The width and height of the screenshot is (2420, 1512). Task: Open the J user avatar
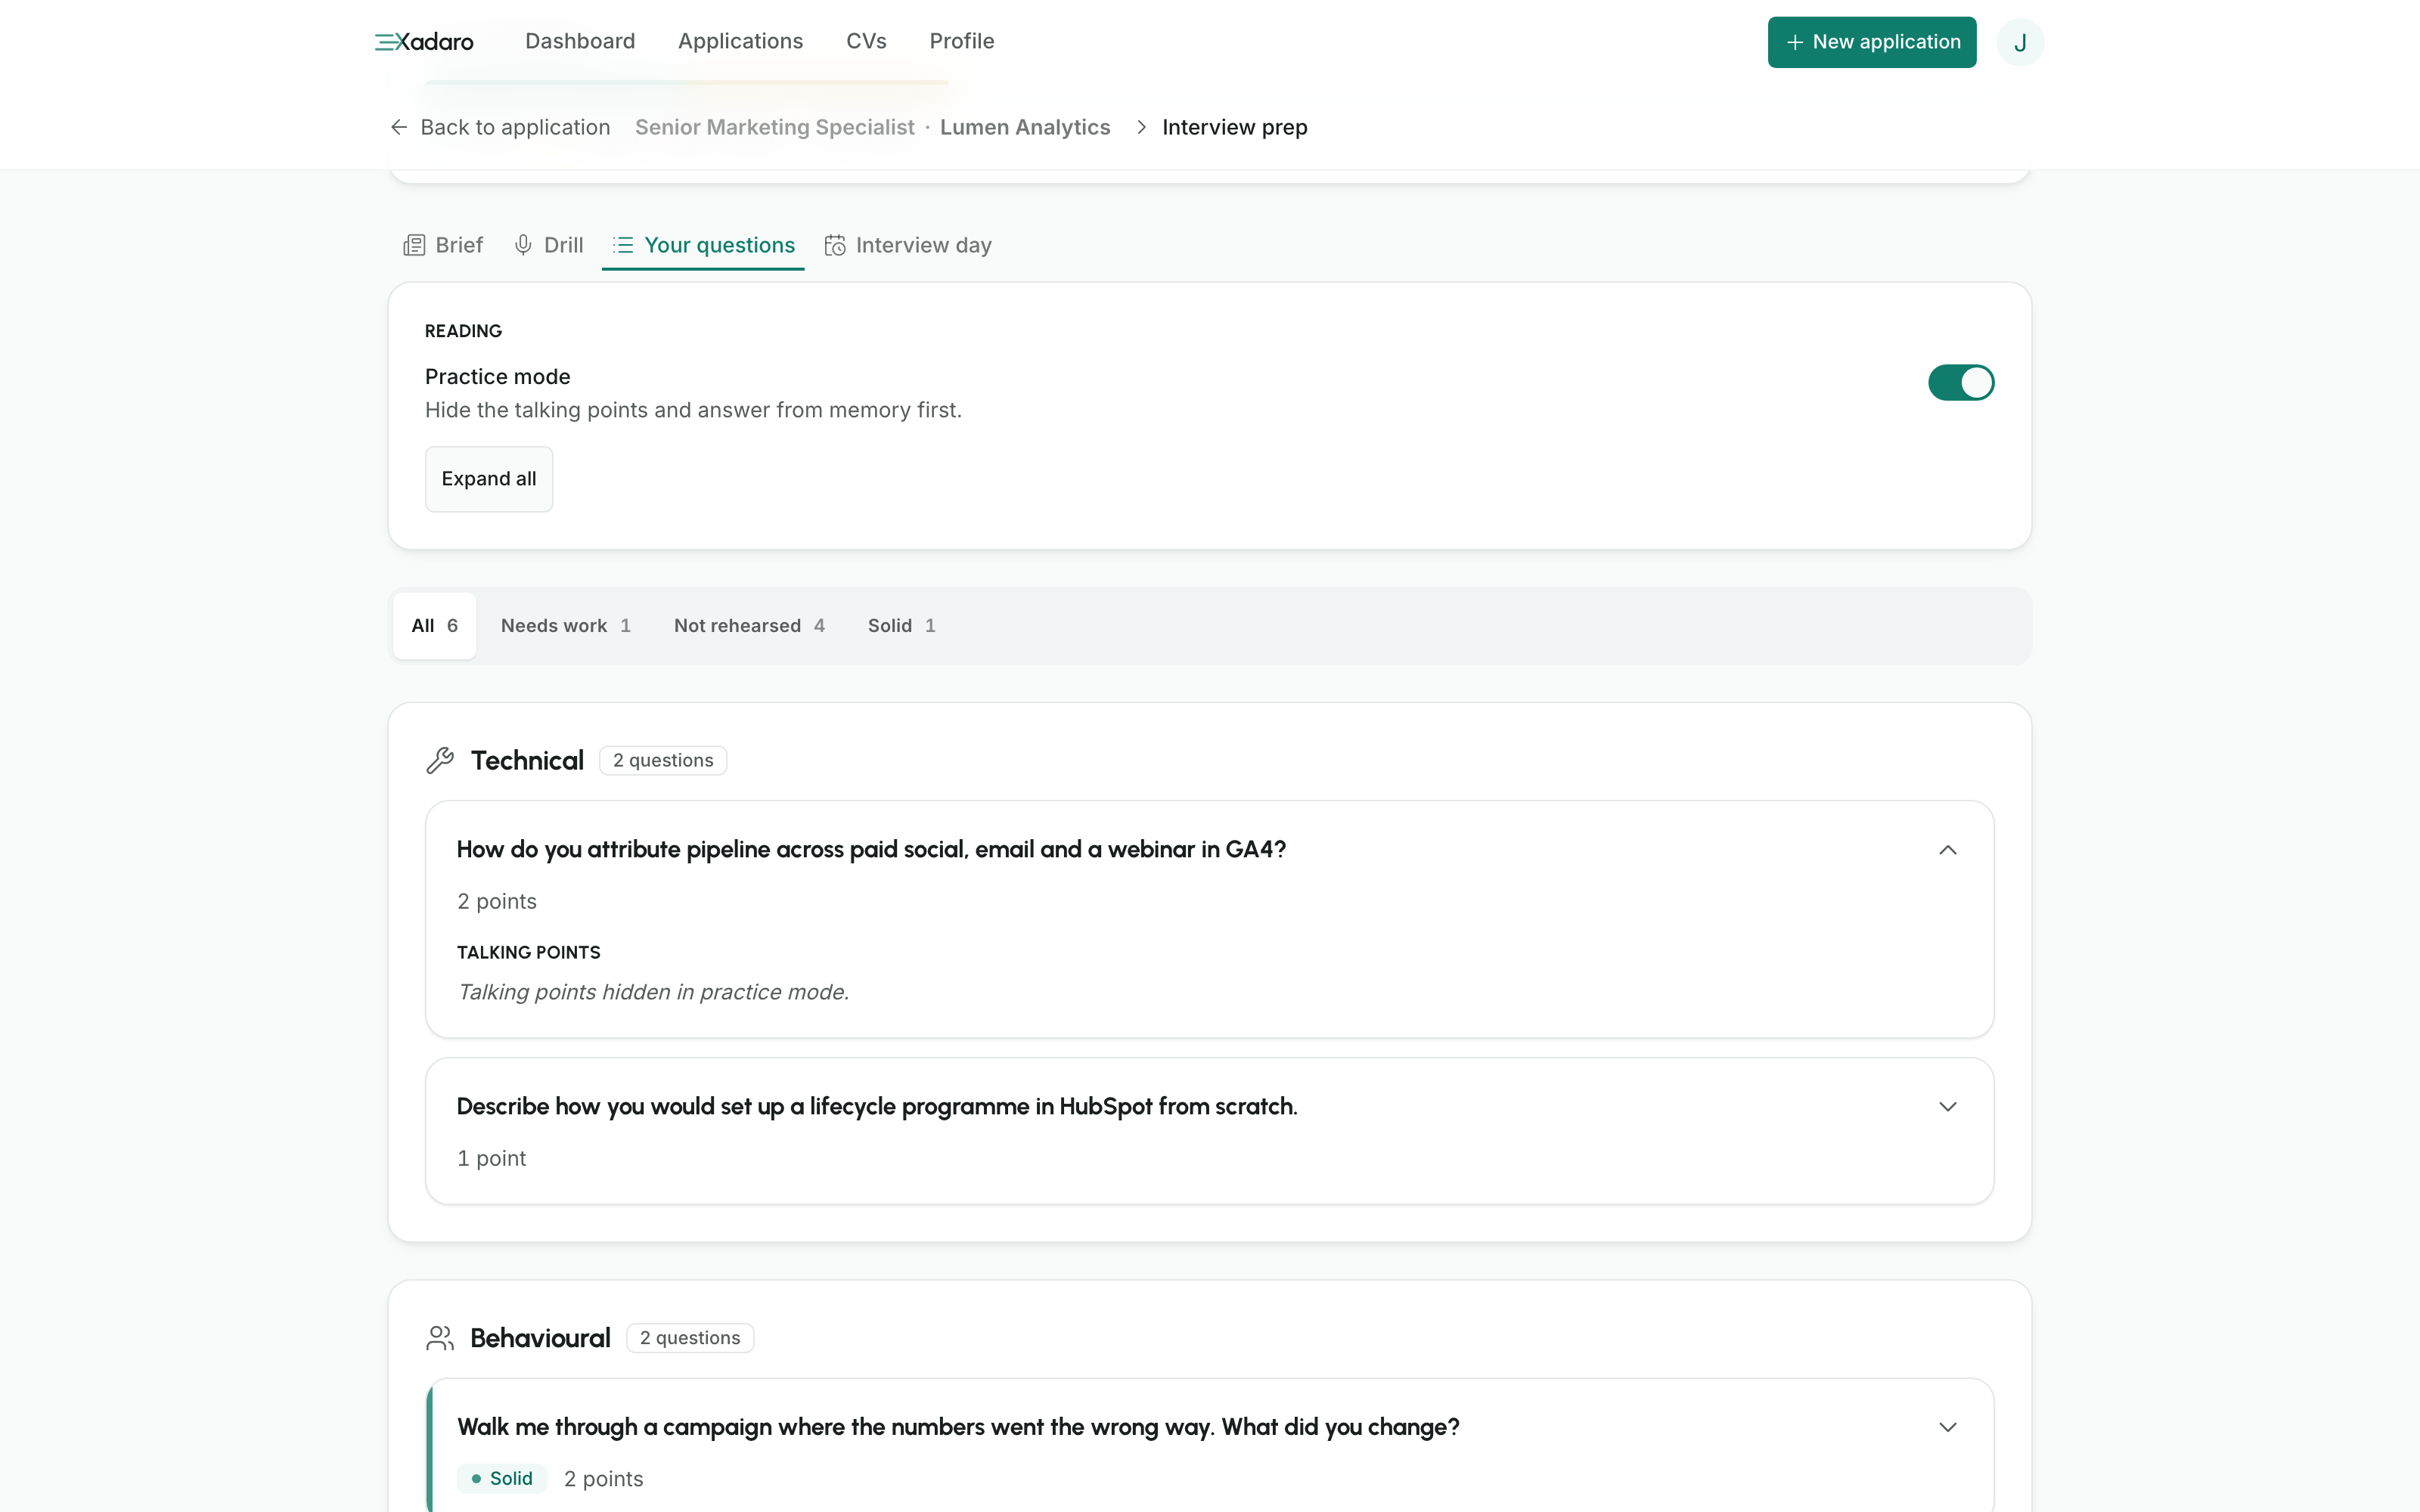[2020, 42]
